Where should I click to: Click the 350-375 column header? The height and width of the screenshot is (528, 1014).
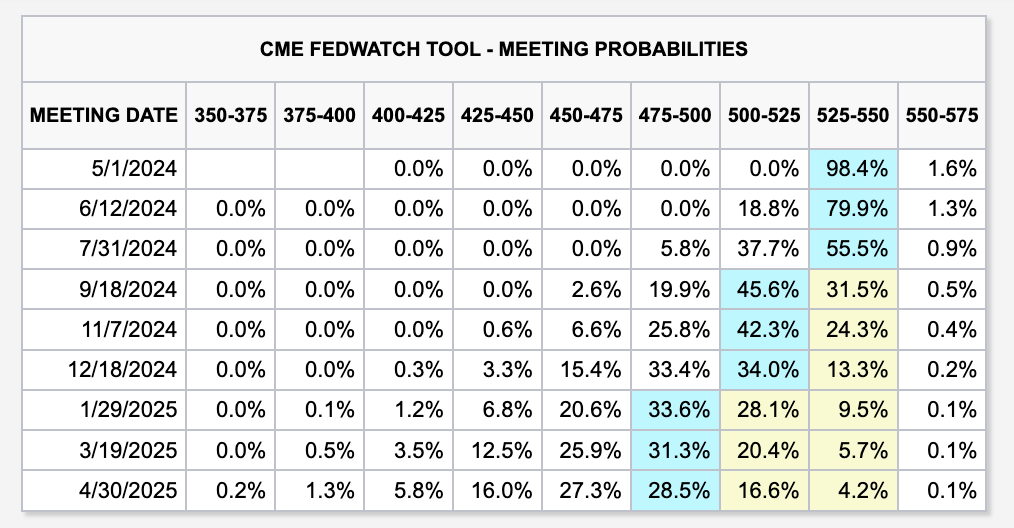point(230,114)
